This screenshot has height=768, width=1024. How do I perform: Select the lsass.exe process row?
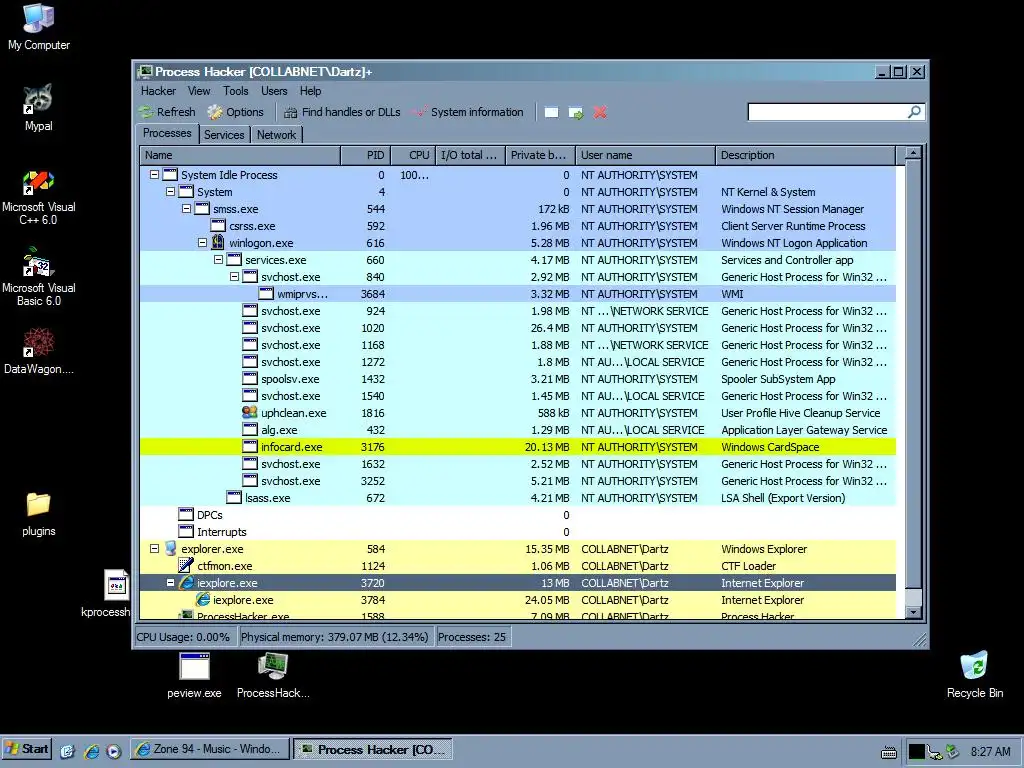pyautogui.click(x=518, y=498)
